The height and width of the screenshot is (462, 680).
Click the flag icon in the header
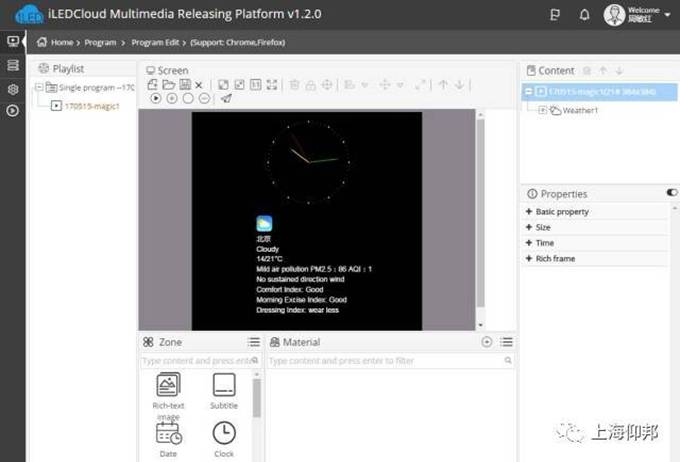[556, 15]
